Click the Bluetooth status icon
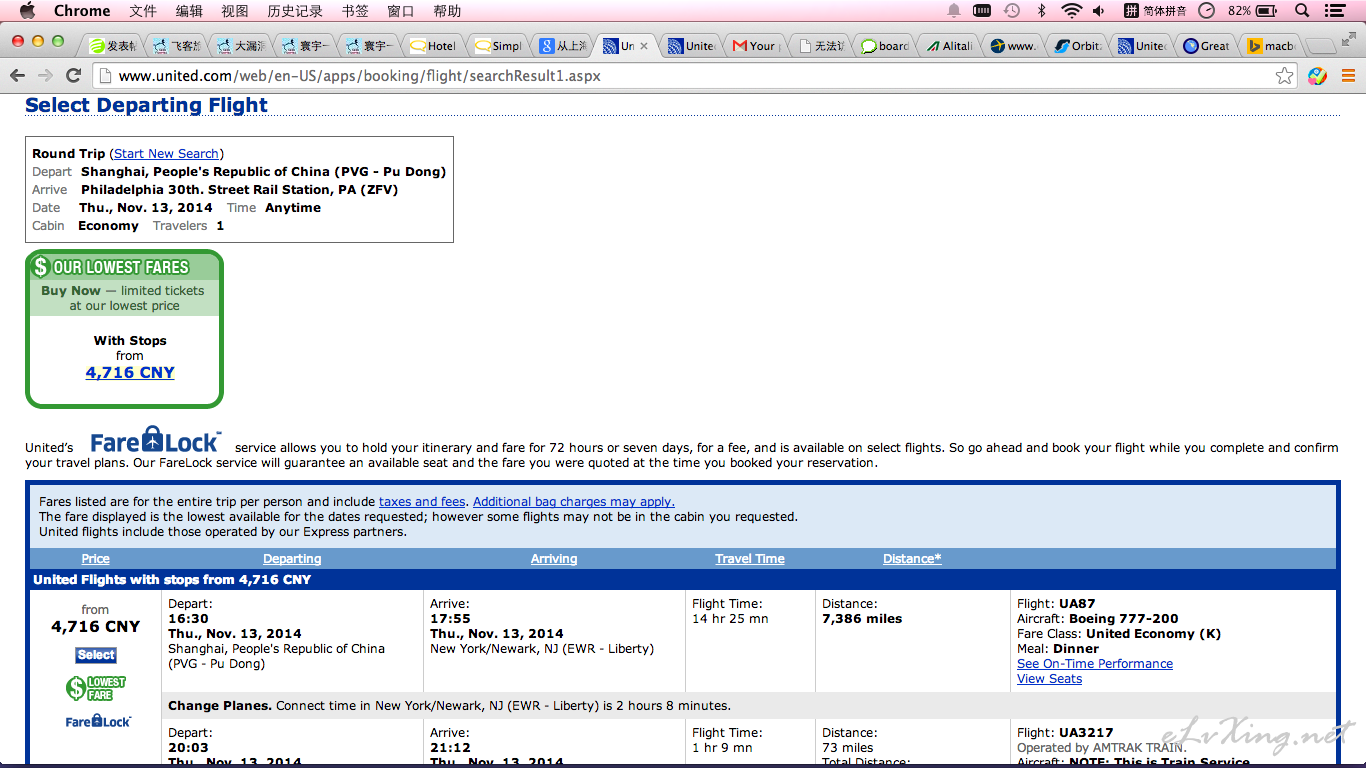Screen dimensions: 1366x768 (x=1041, y=11)
